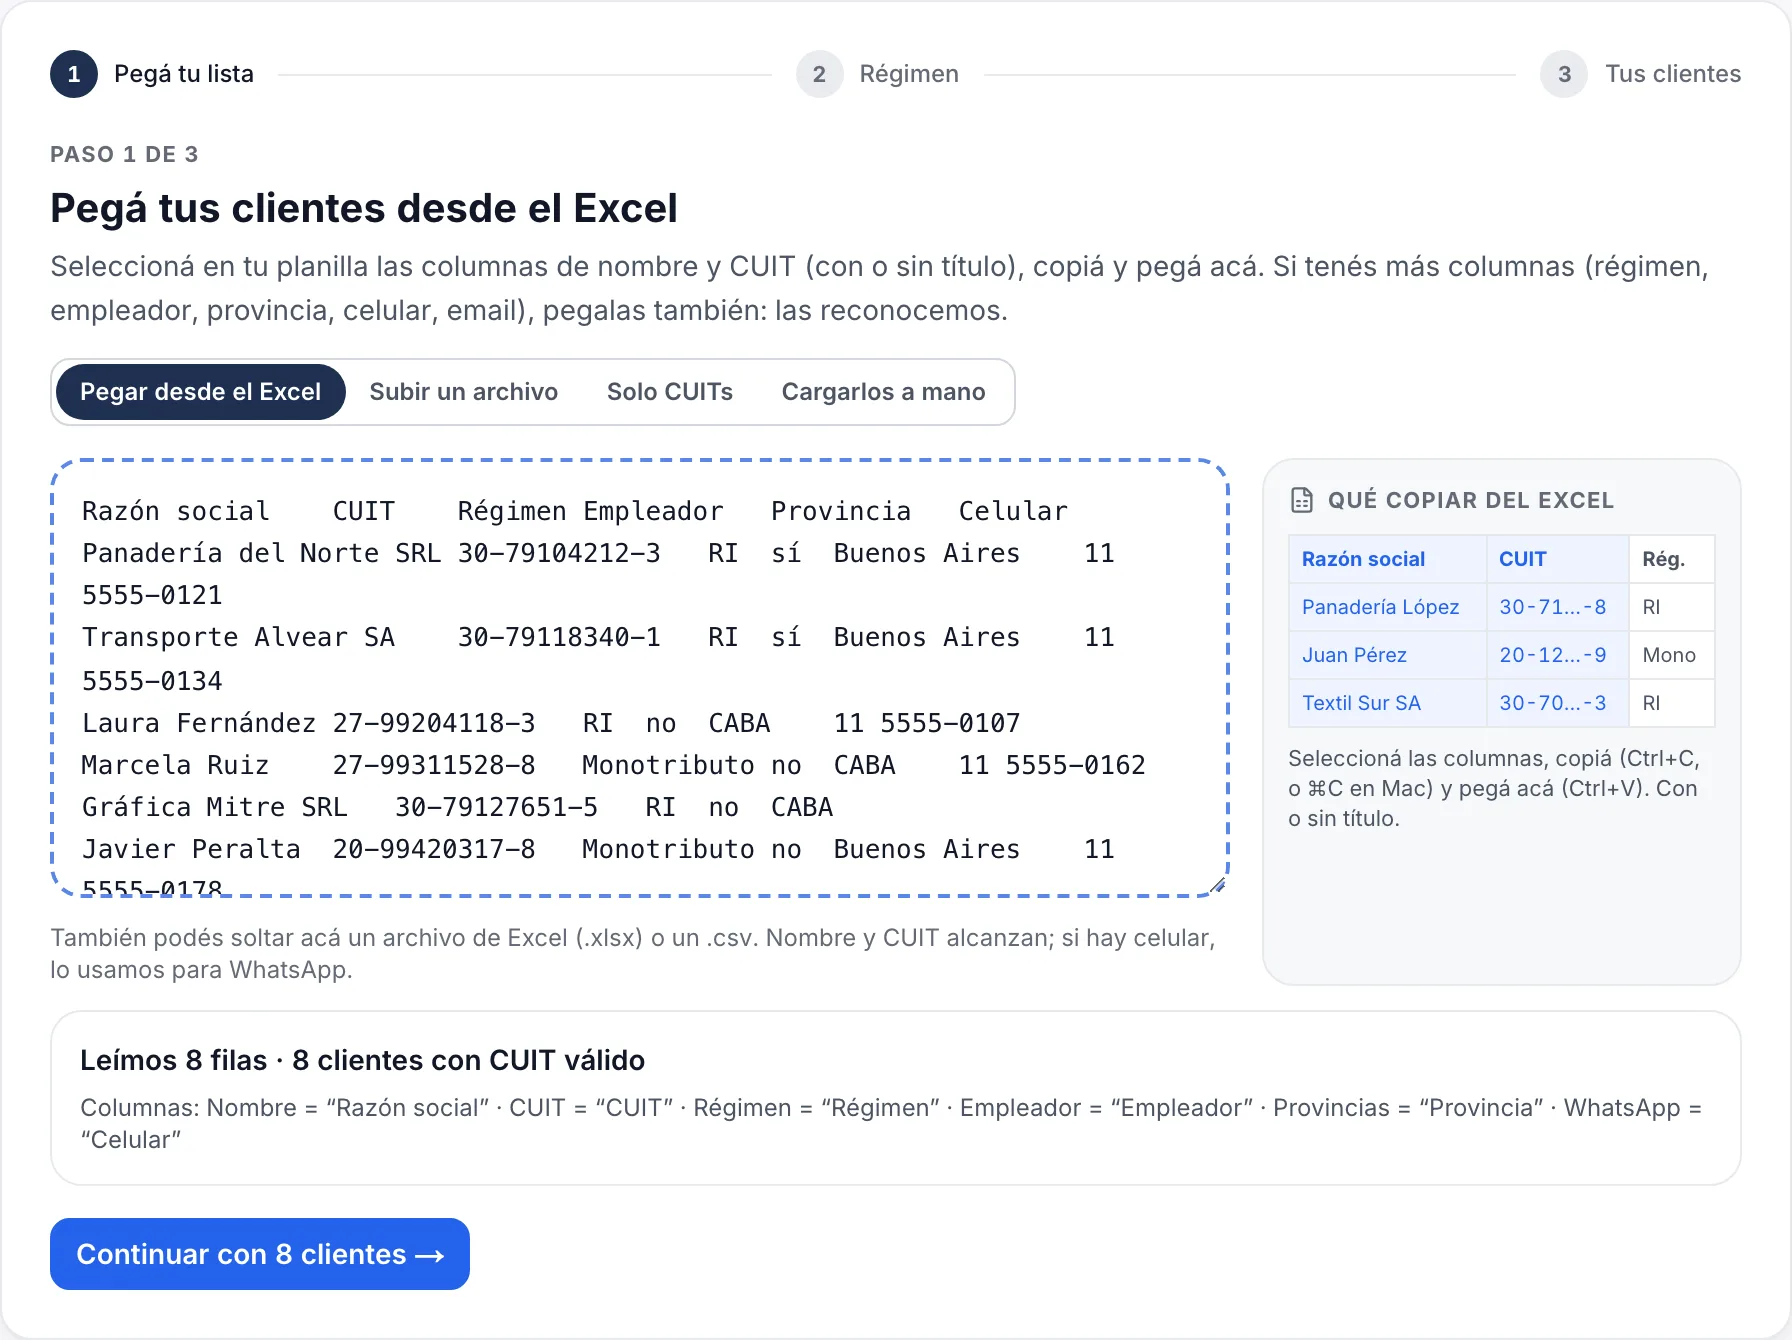The width and height of the screenshot is (1792, 1340).
Task: Click Continuar con 8 clientes button
Action: pos(260,1254)
